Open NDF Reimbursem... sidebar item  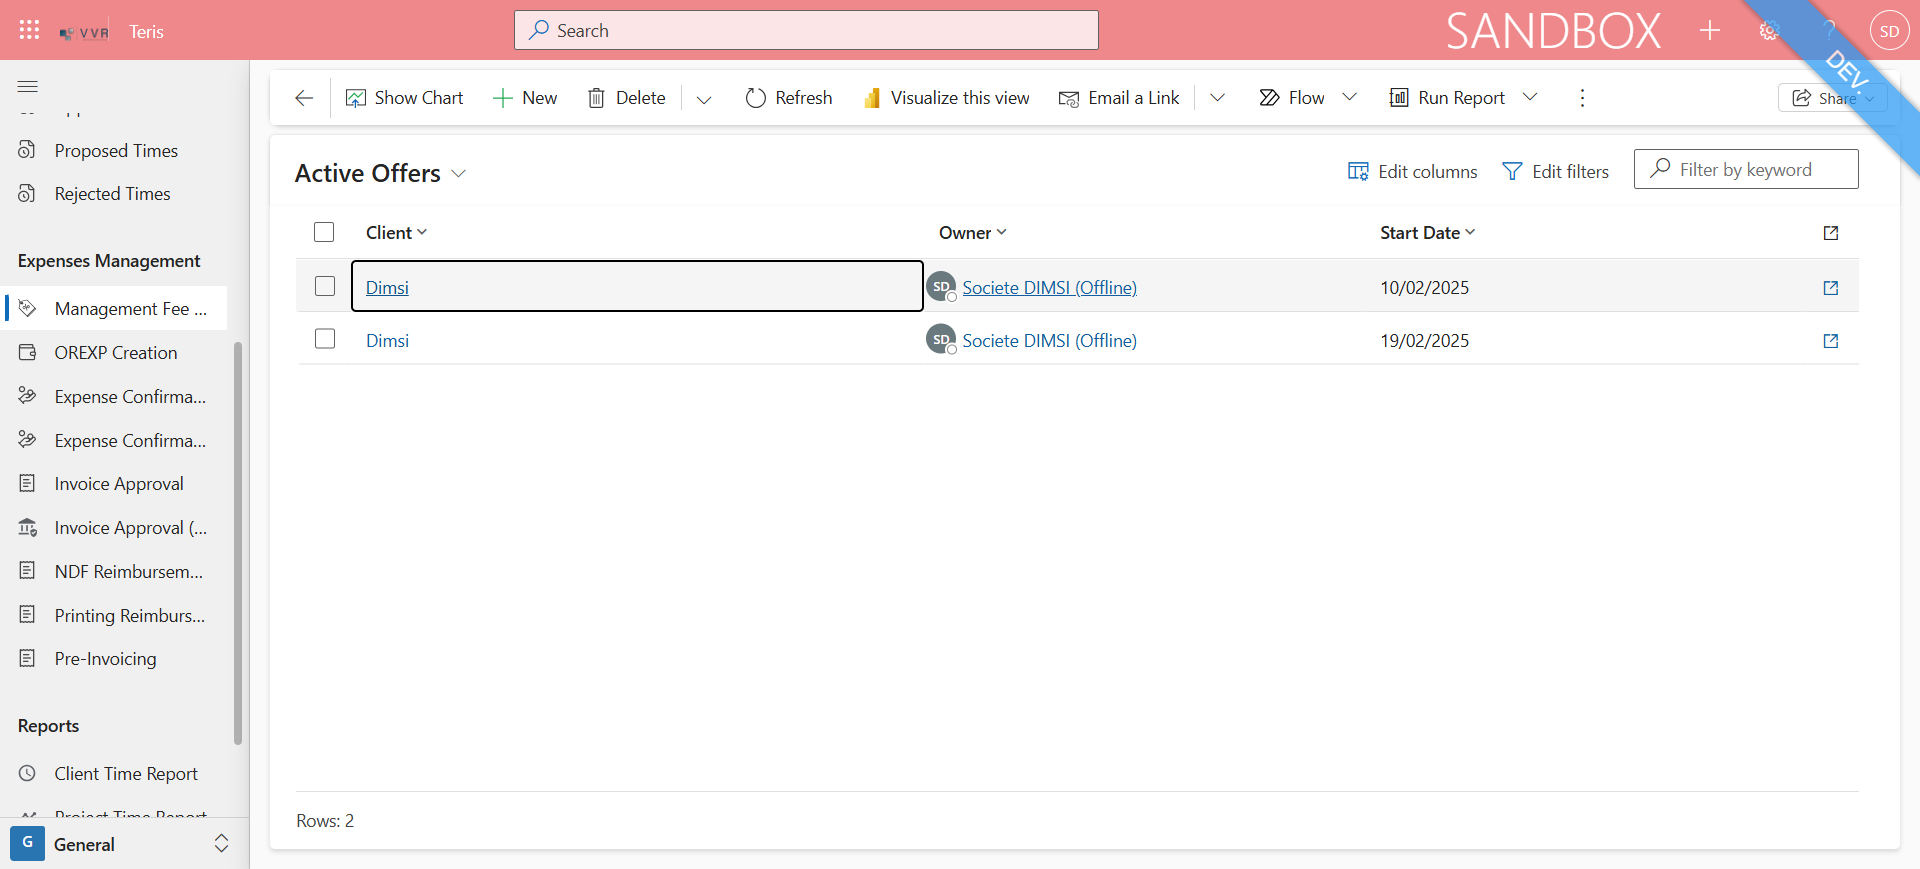[116, 571]
